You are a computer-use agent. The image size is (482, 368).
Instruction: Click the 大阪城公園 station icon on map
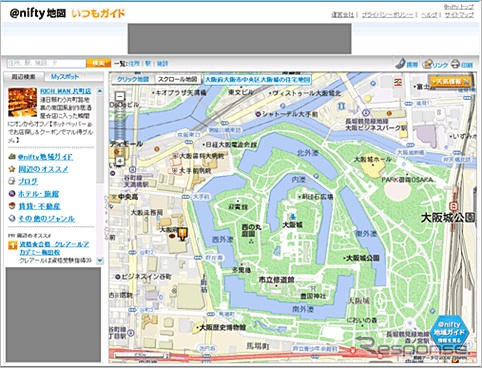point(453,205)
